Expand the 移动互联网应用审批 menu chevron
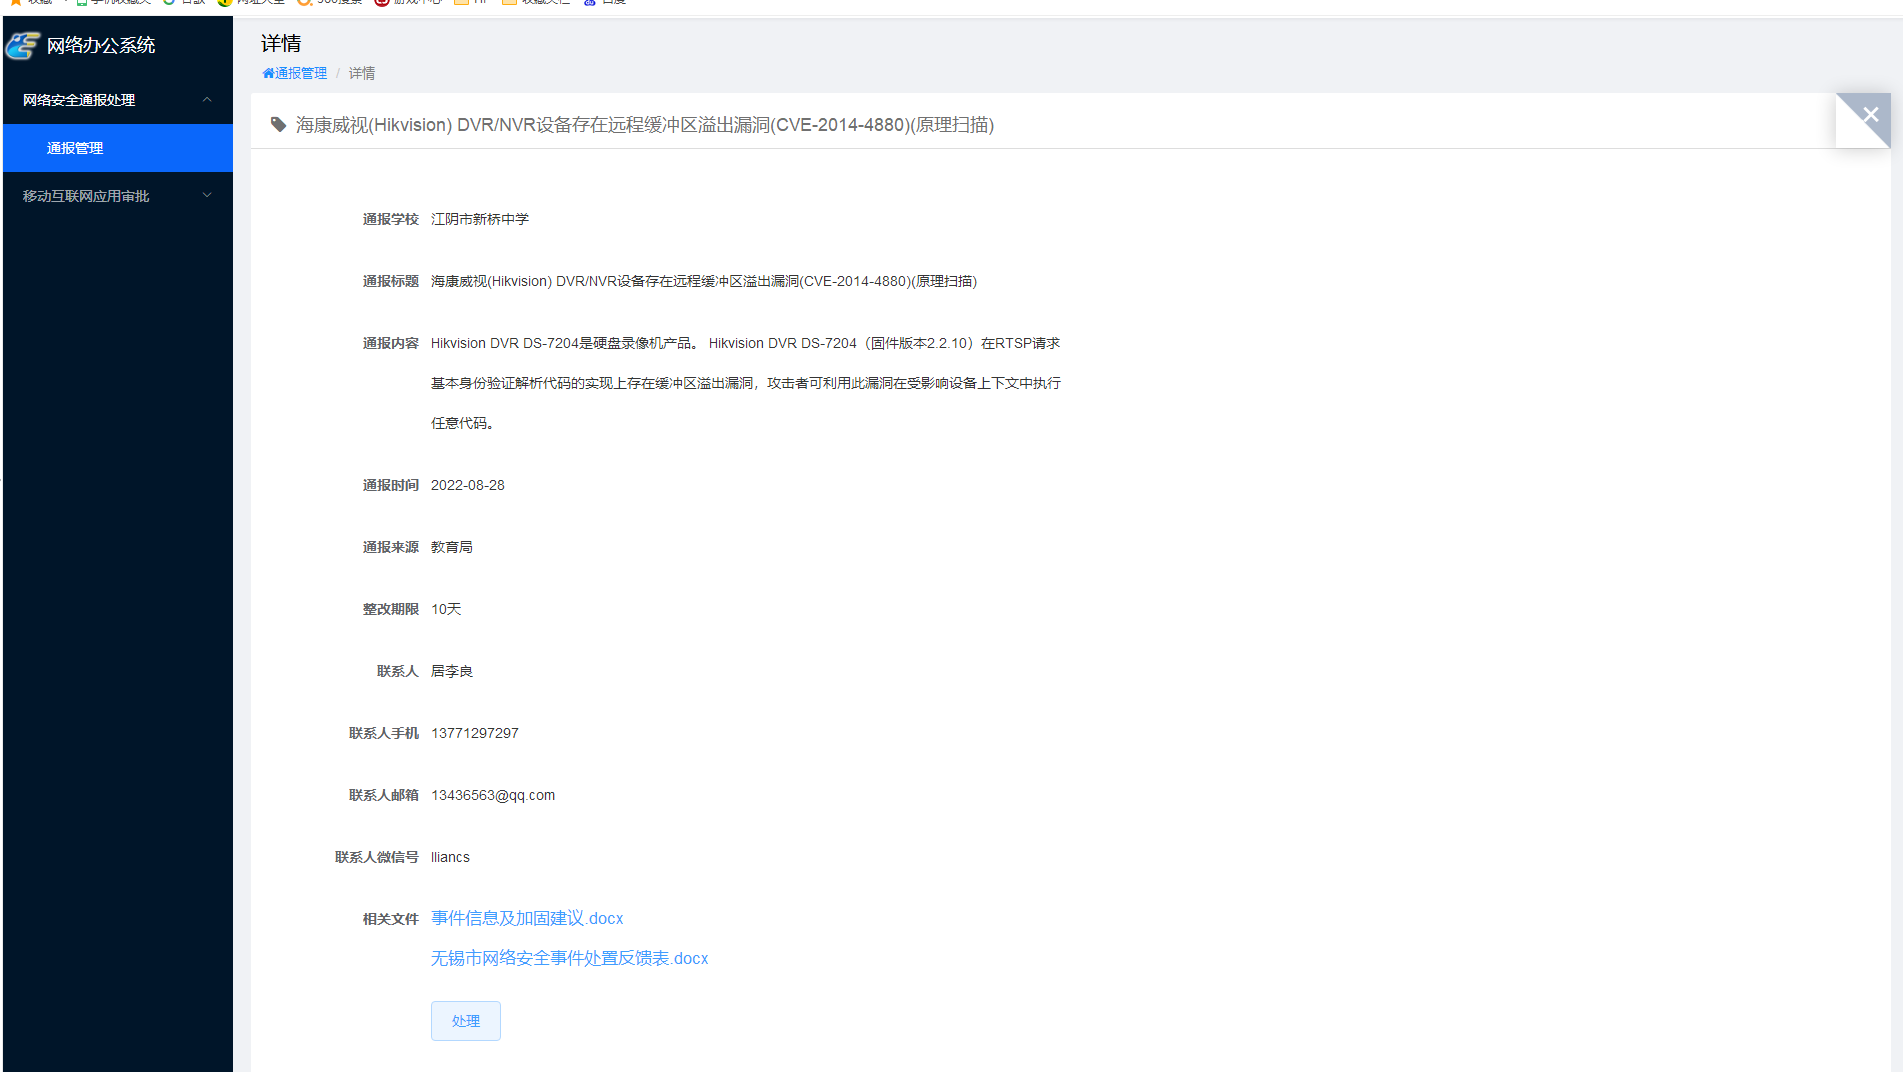This screenshot has width=1903, height=1072. [207, 195]
